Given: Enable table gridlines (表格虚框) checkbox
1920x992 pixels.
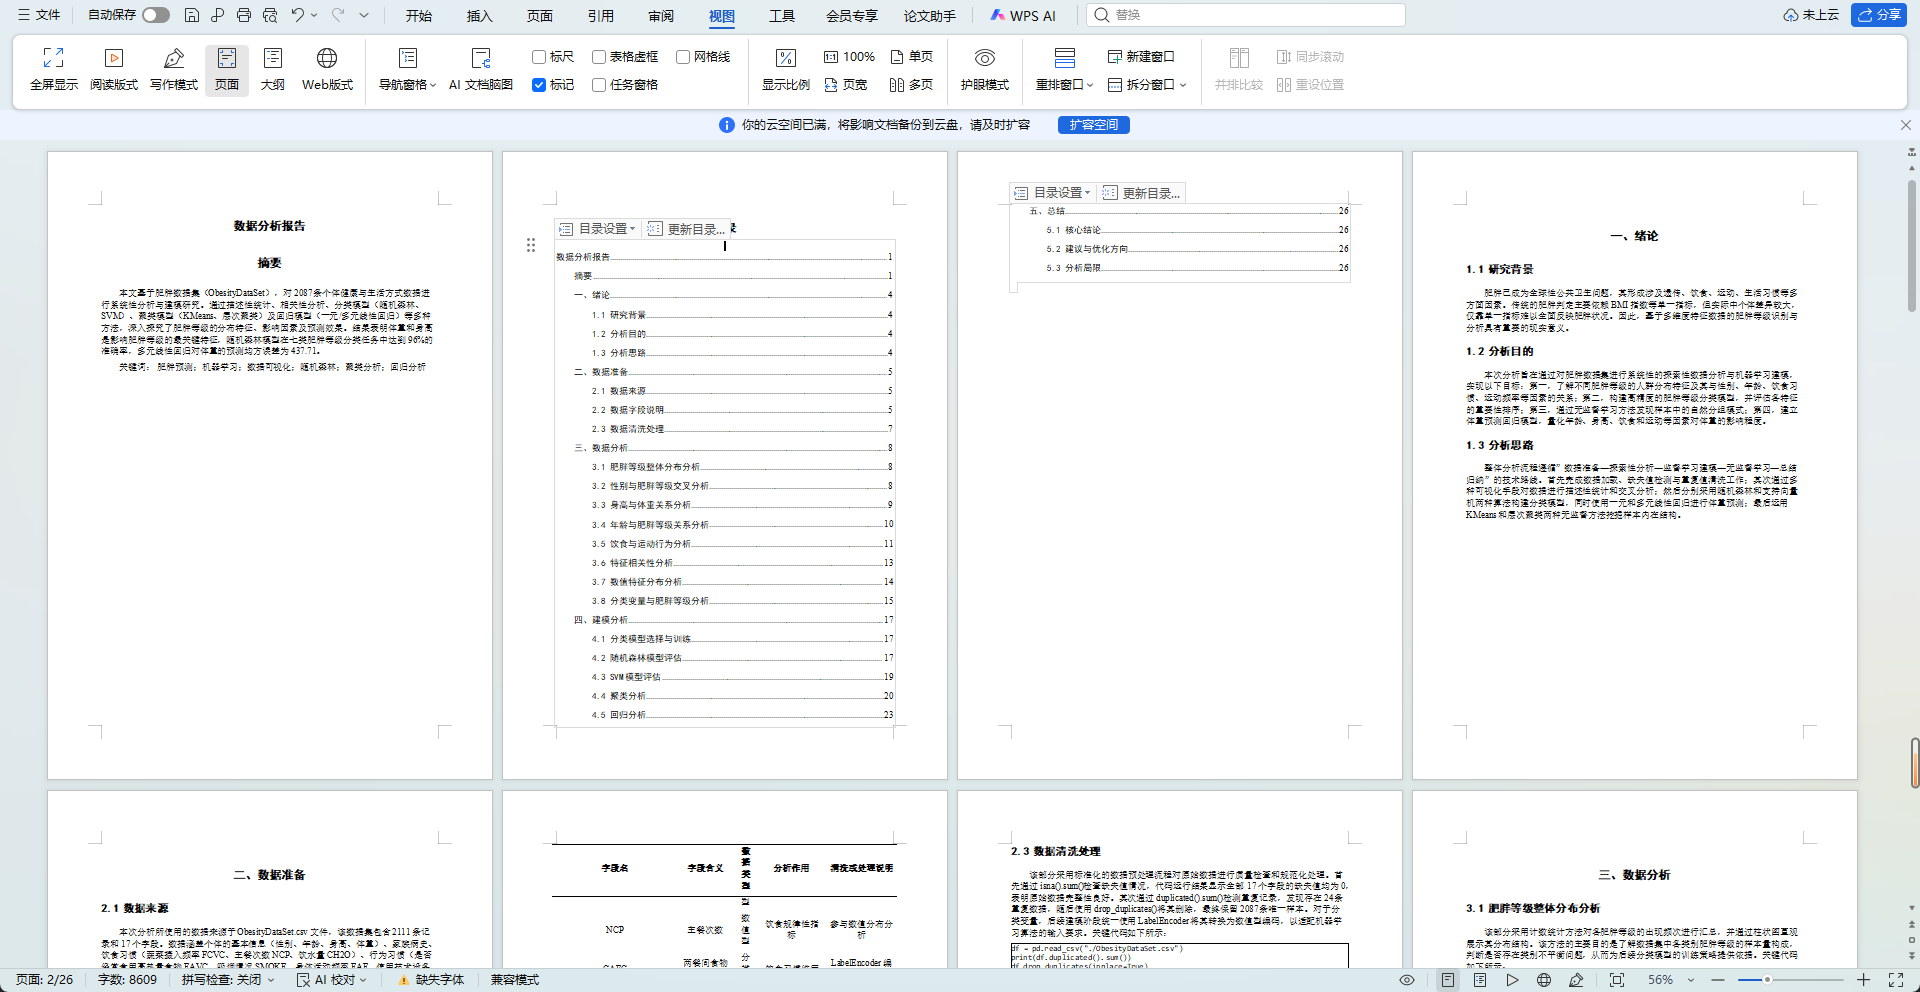Looking at the screenshot, I should click(599, 57).
